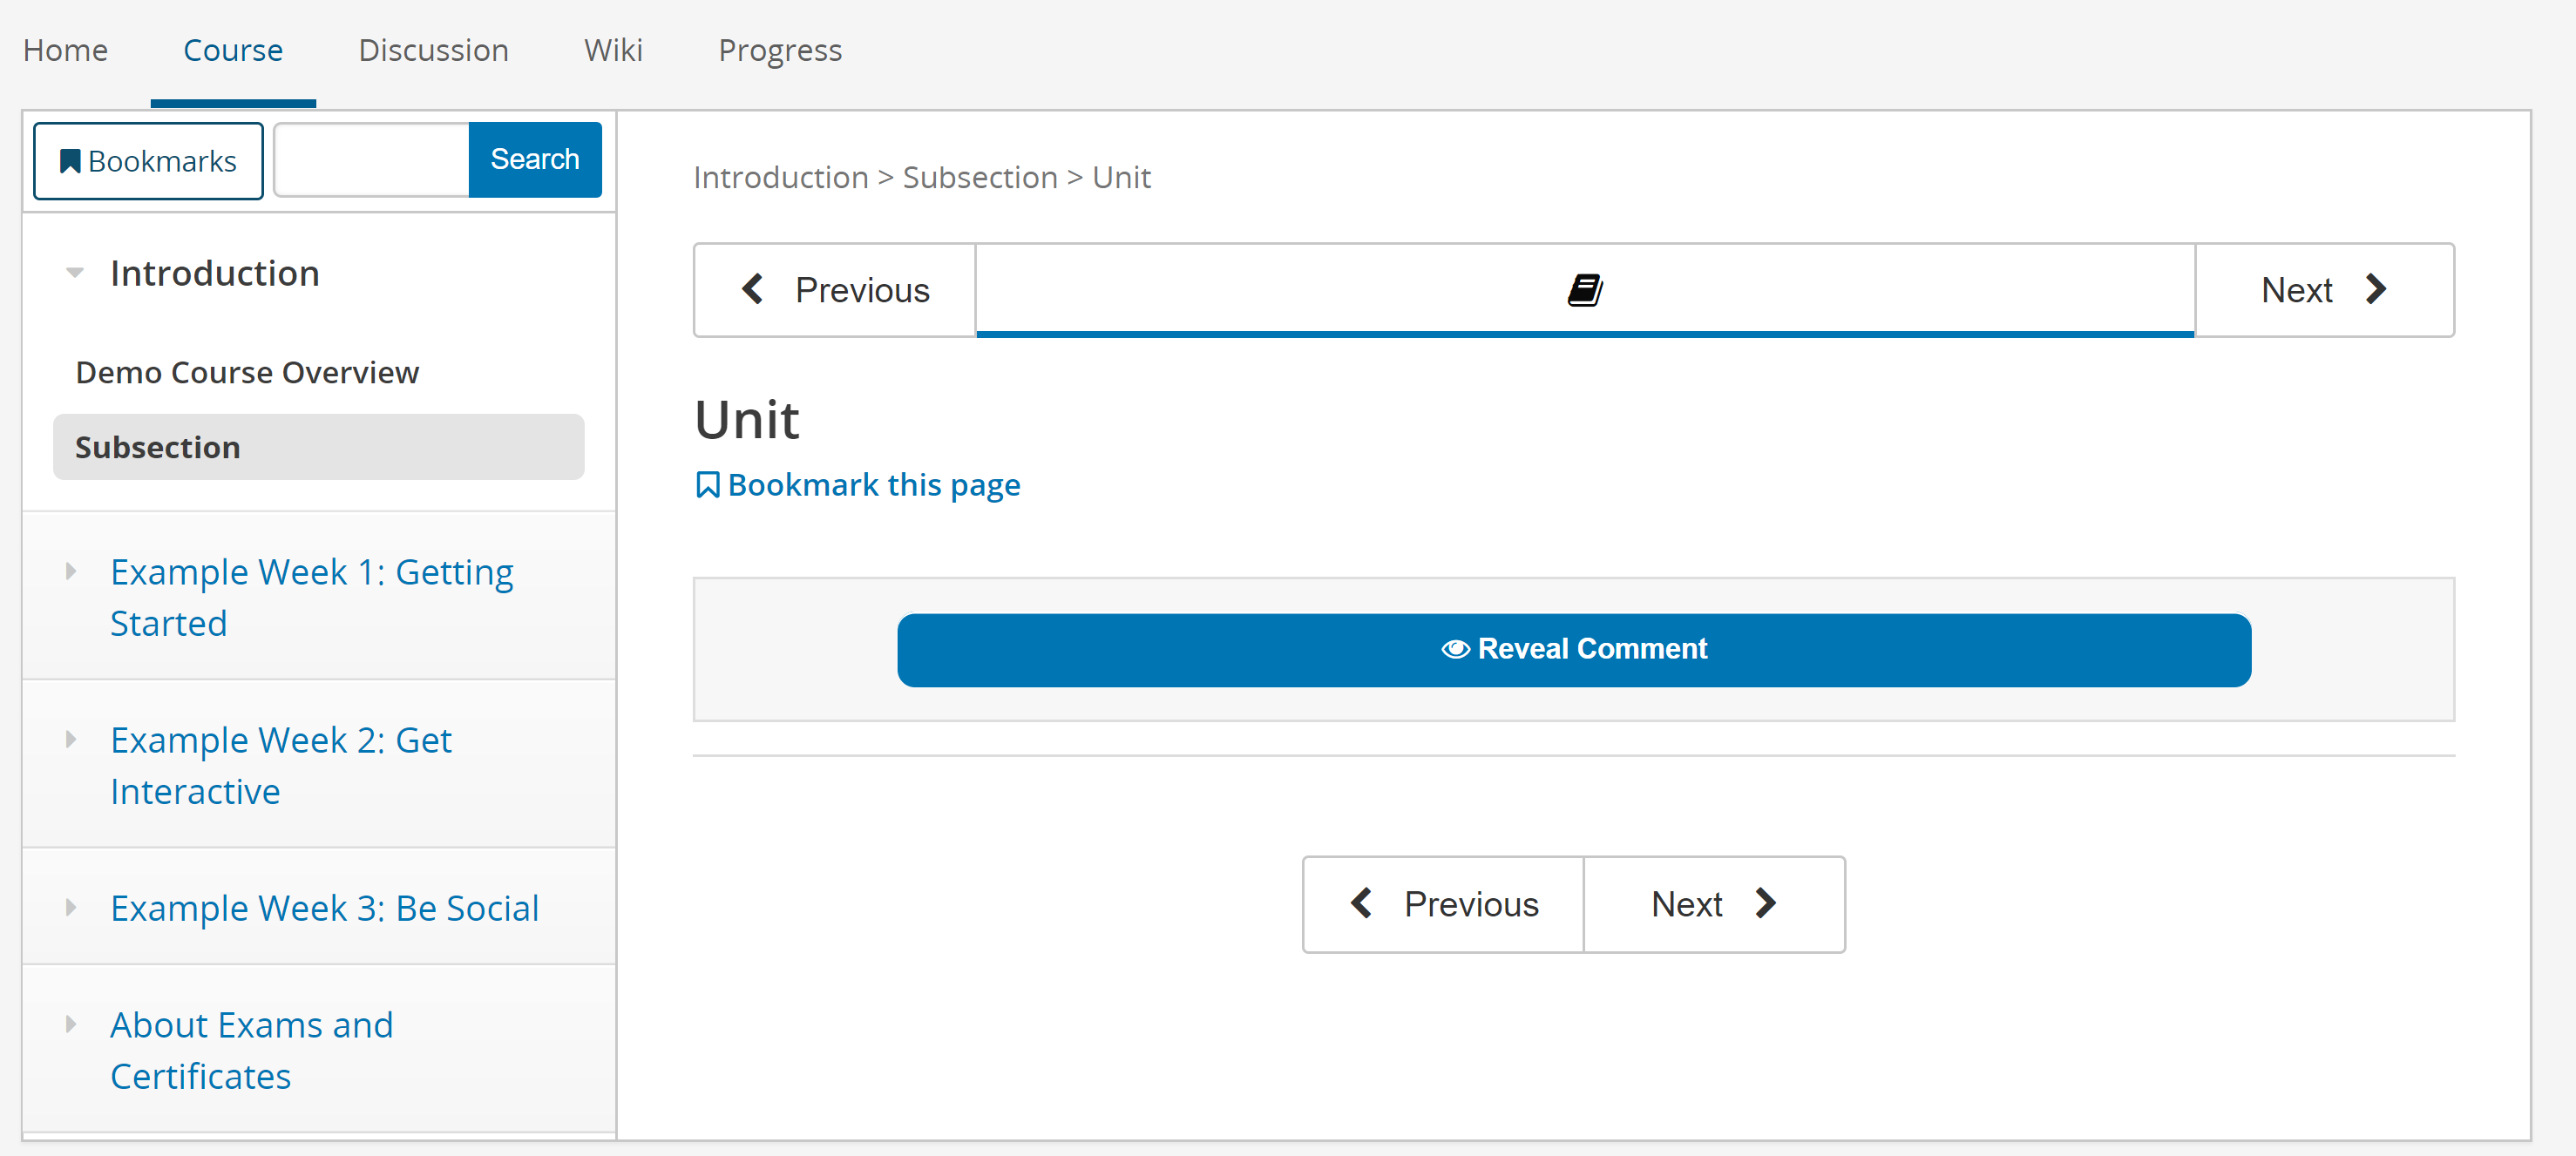Image resolution: width=2576 pixels, height=1156 pixels.
Task: Click the bottom Previous button
Action: (x=1444, y=904)
